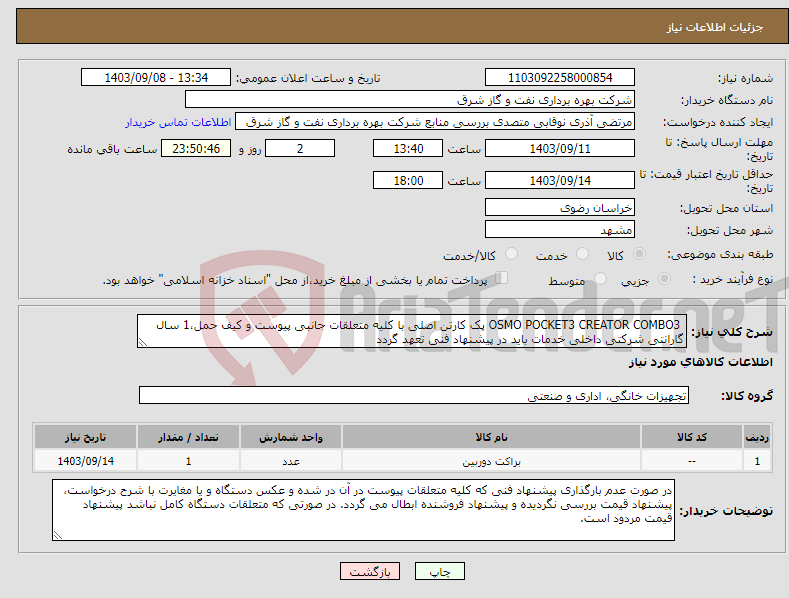This screenshot has height=598, width=789.
Task: Click the ردیف column header
Action: pos(757,437)
